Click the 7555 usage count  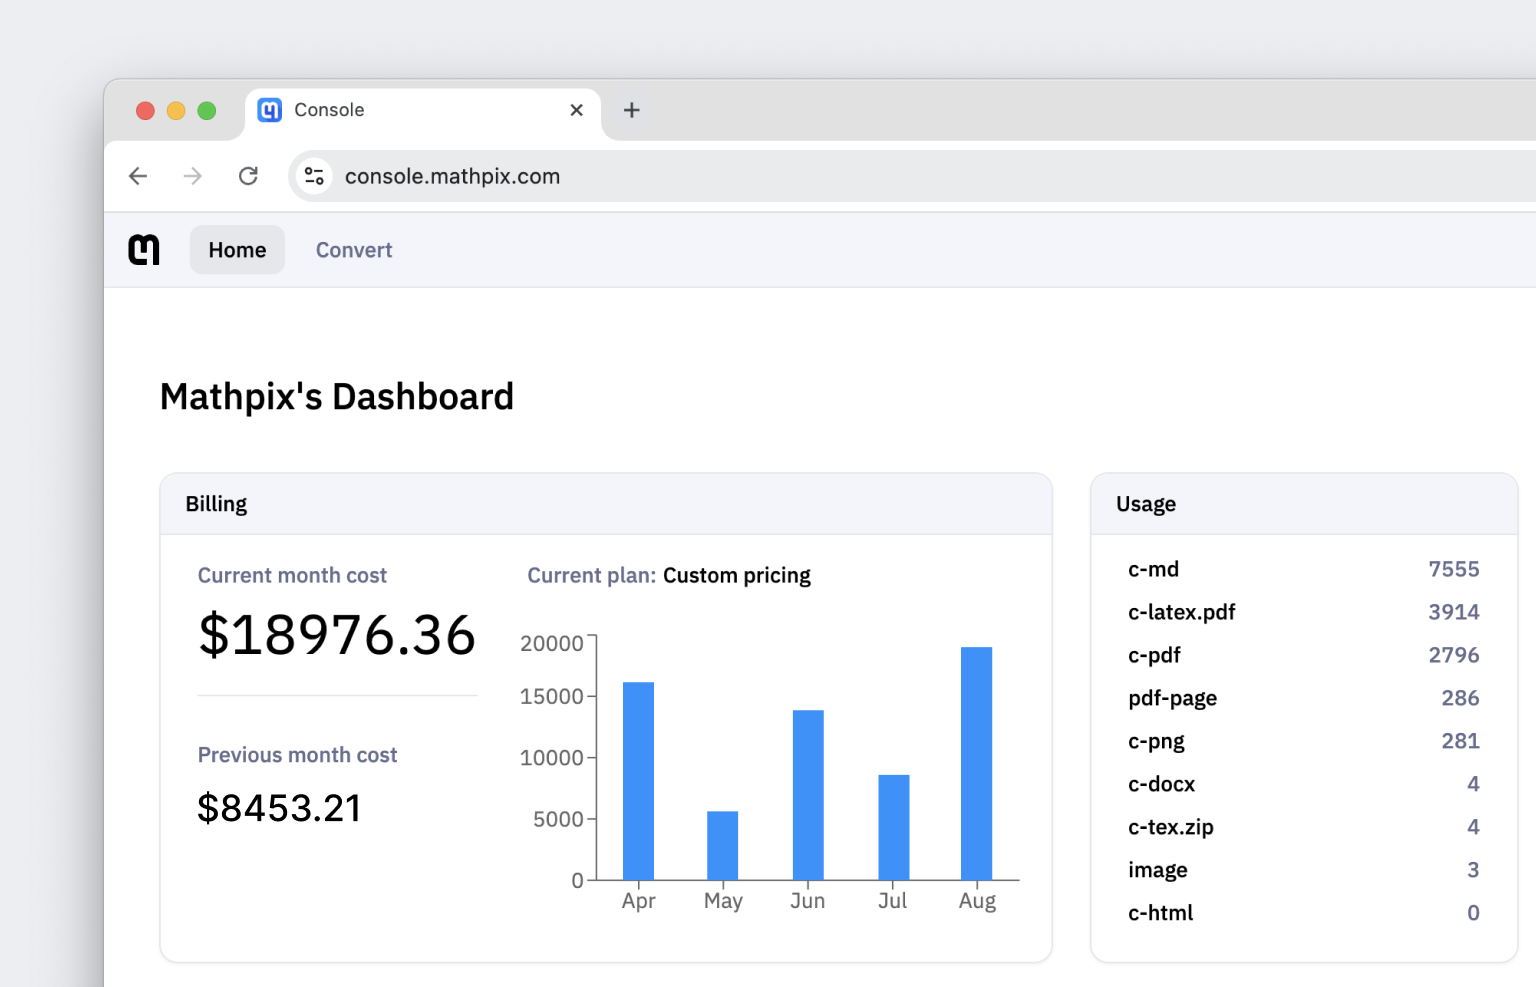coord(1454,569)
